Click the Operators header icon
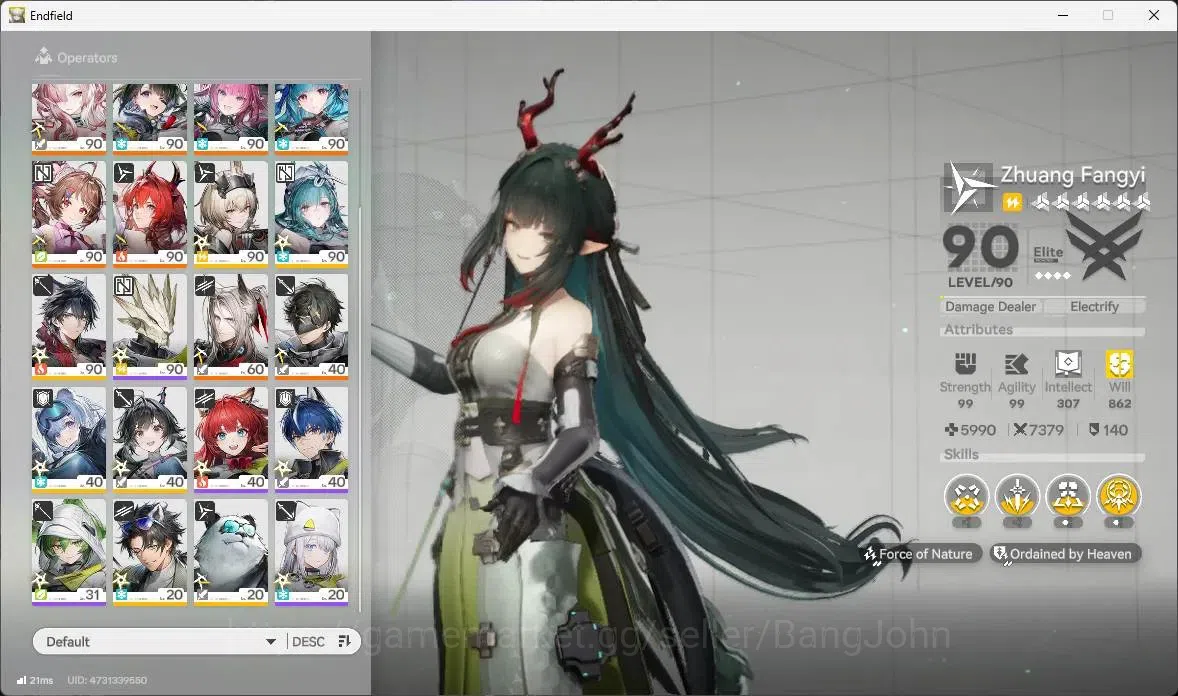The height and width of the screenshot is (696, 1178). [x=44, y=56]
